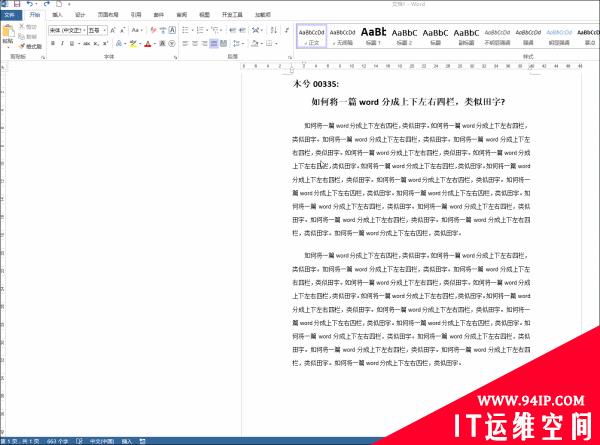Apply the 标题 1 heading style
The height and width of the screenshot is (445, 600).
[373, 36]
